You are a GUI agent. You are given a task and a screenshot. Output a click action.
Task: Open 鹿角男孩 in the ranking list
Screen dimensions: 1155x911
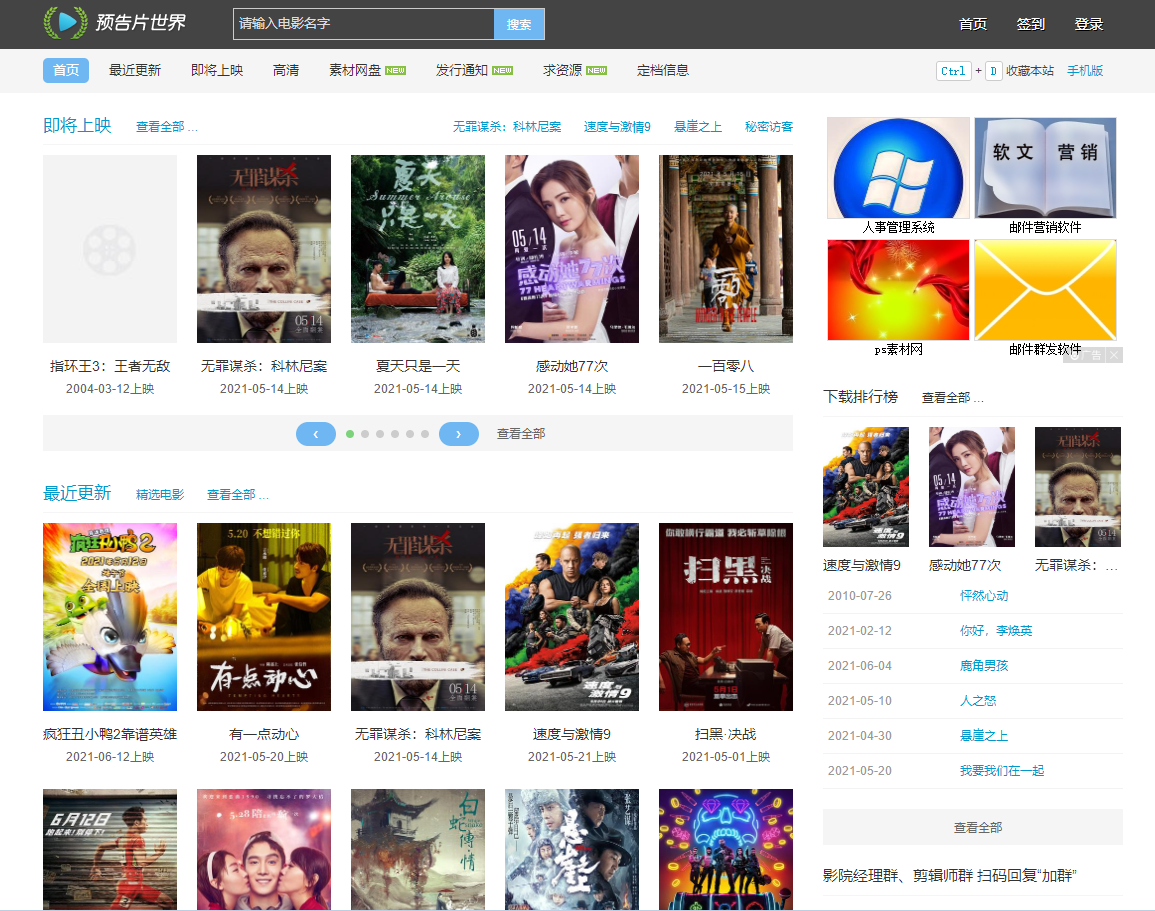click(984, 666)
